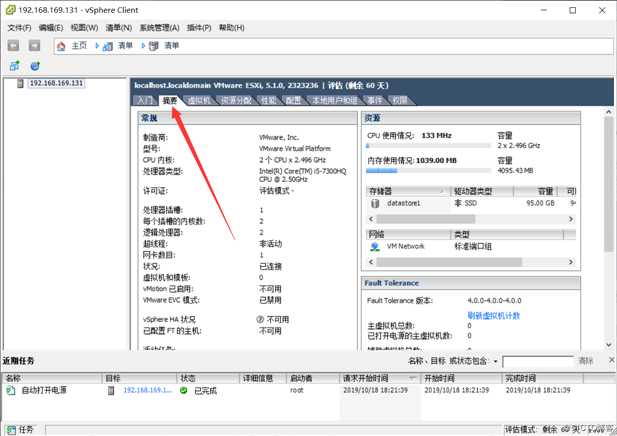617x436 pixels.
Task: Click second 清单 host inventory icon
Action: click(x=153, y=46)
